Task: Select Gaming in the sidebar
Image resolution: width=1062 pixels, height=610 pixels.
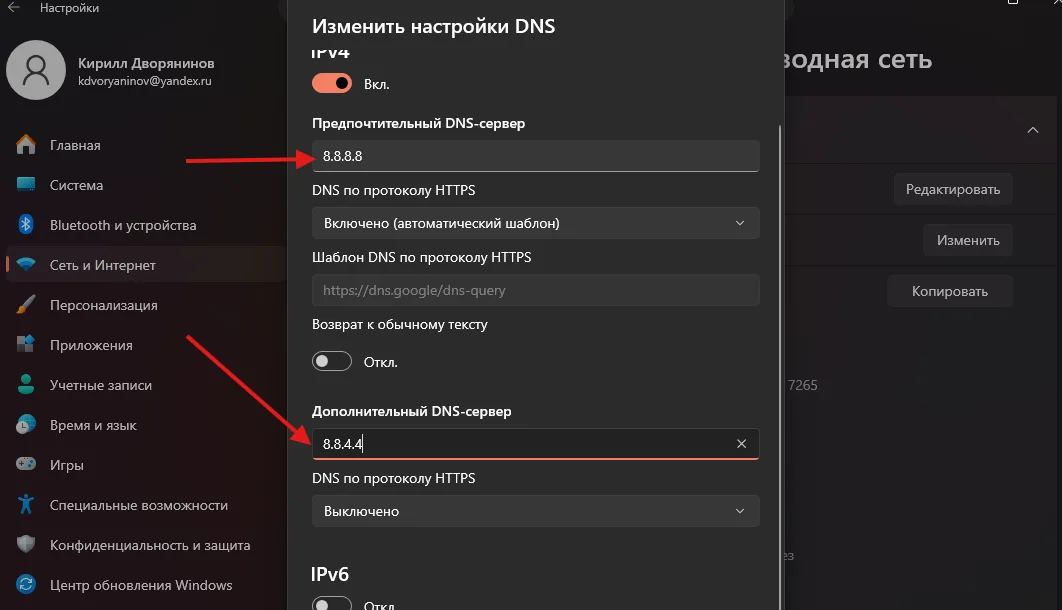Action: (66, 465)
